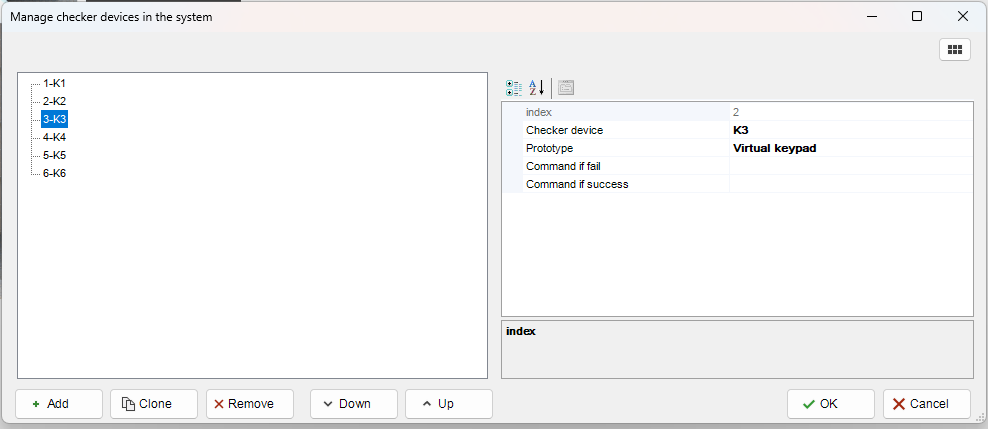Click the grid layout icon at top right

pyautogui.click(x=954, y=49)
